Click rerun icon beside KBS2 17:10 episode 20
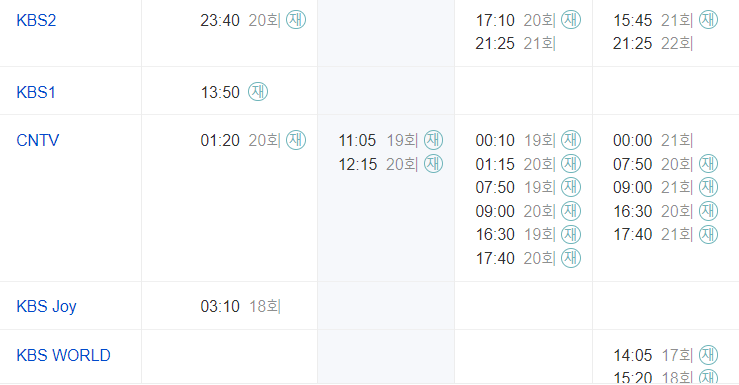The image size is (739, 385). click(x=571, y=20)
